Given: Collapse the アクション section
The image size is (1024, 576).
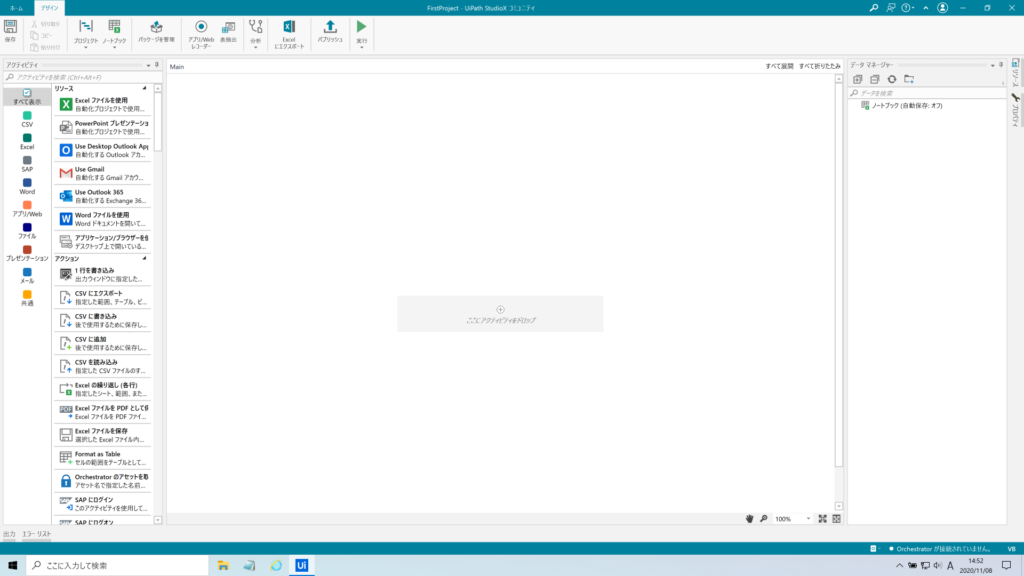Looking at the screenshot, I should coord(144,259).
